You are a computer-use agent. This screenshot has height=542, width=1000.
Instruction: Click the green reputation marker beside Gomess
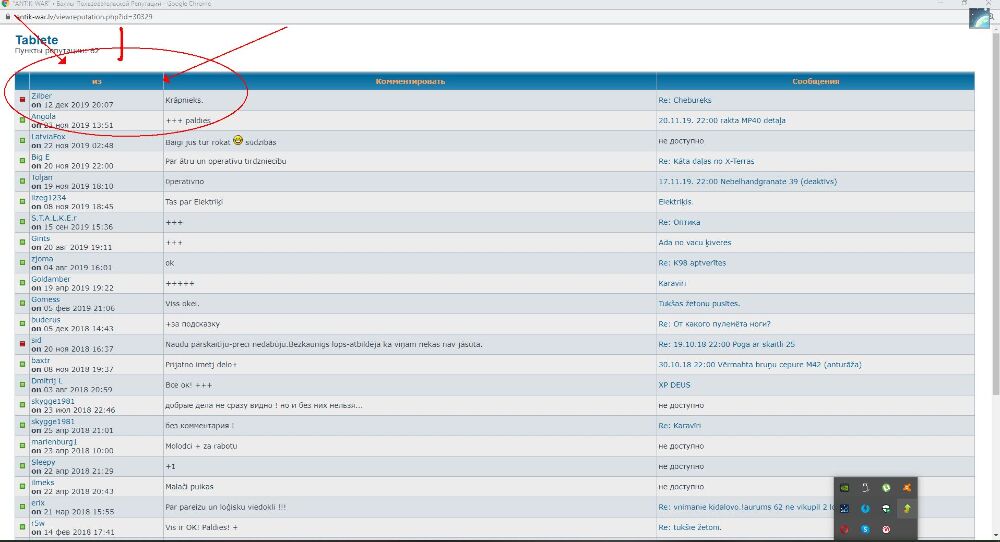coord(22,304)
